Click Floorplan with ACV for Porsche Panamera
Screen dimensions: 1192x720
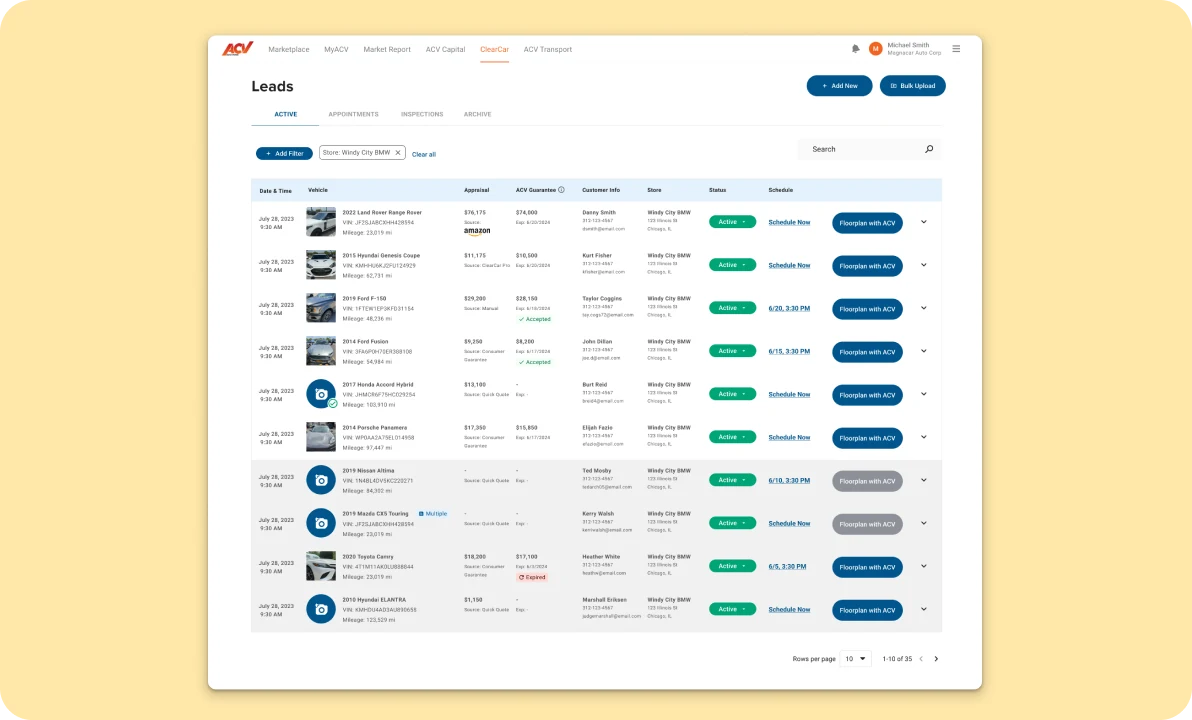[x=867, y=438]
